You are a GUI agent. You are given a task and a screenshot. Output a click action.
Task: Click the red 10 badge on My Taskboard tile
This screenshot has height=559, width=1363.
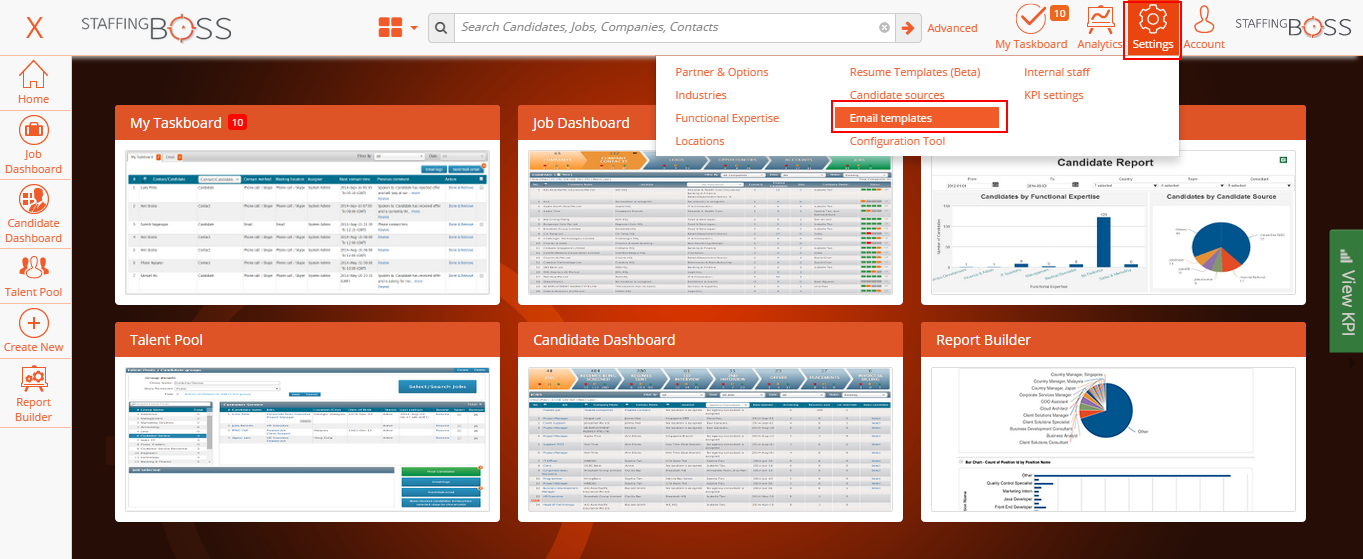(x=237, y=122)
